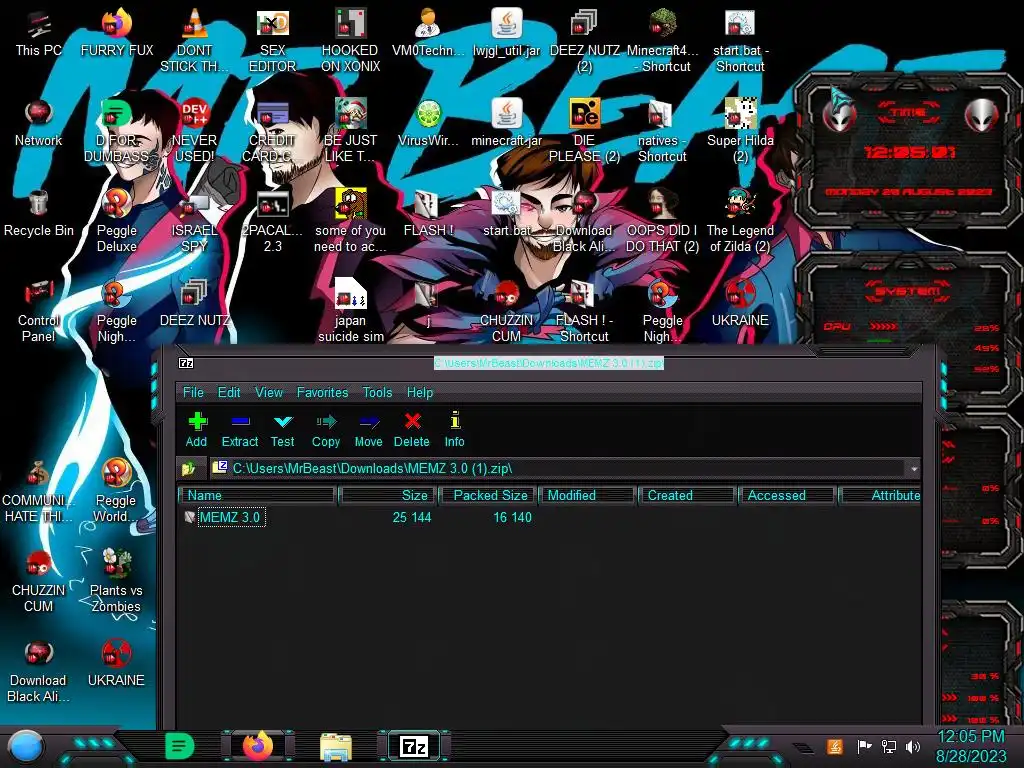The height and width of the screenshot is (768, 1024).
Task: Sort by the Modified column header
Action: [x=587, y=496]
